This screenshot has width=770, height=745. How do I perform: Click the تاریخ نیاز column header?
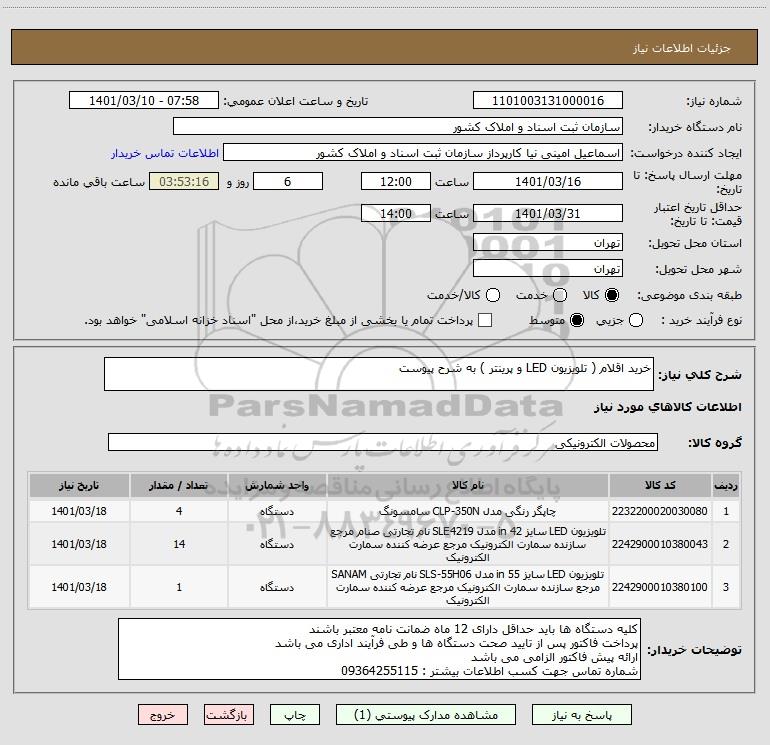79,485
